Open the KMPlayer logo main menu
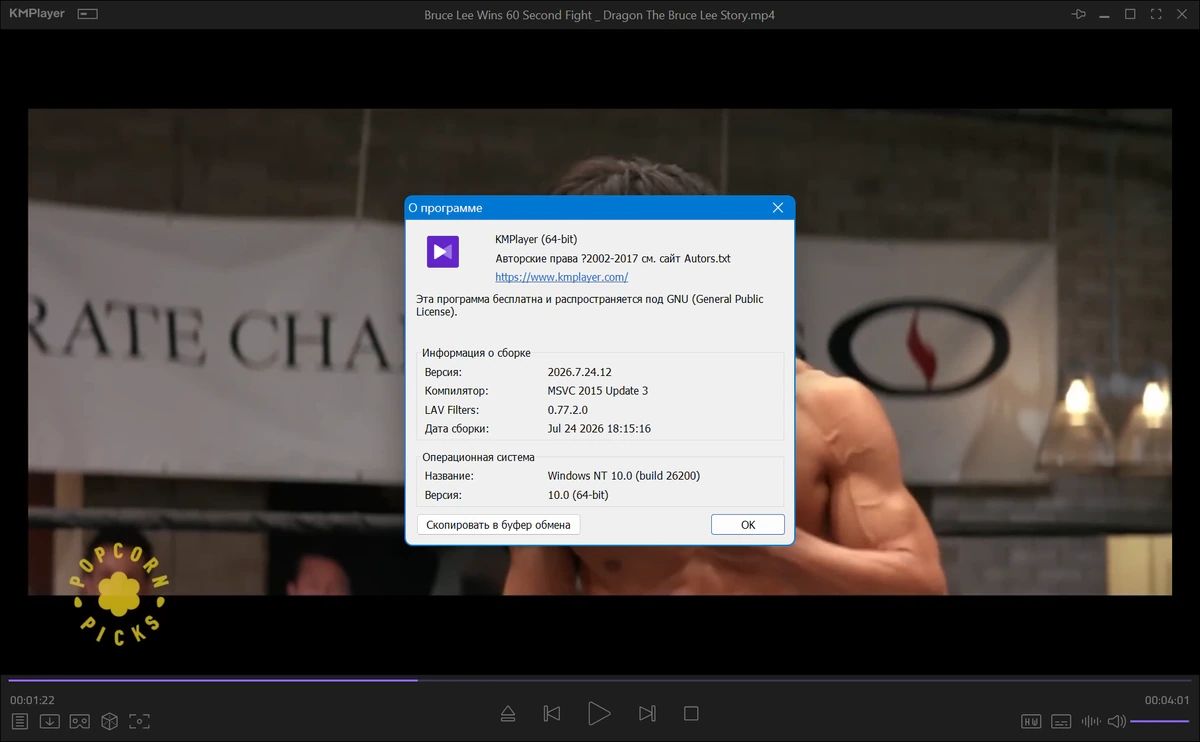This screenshot has height=742, width=1200. click(x=37, y=14)
